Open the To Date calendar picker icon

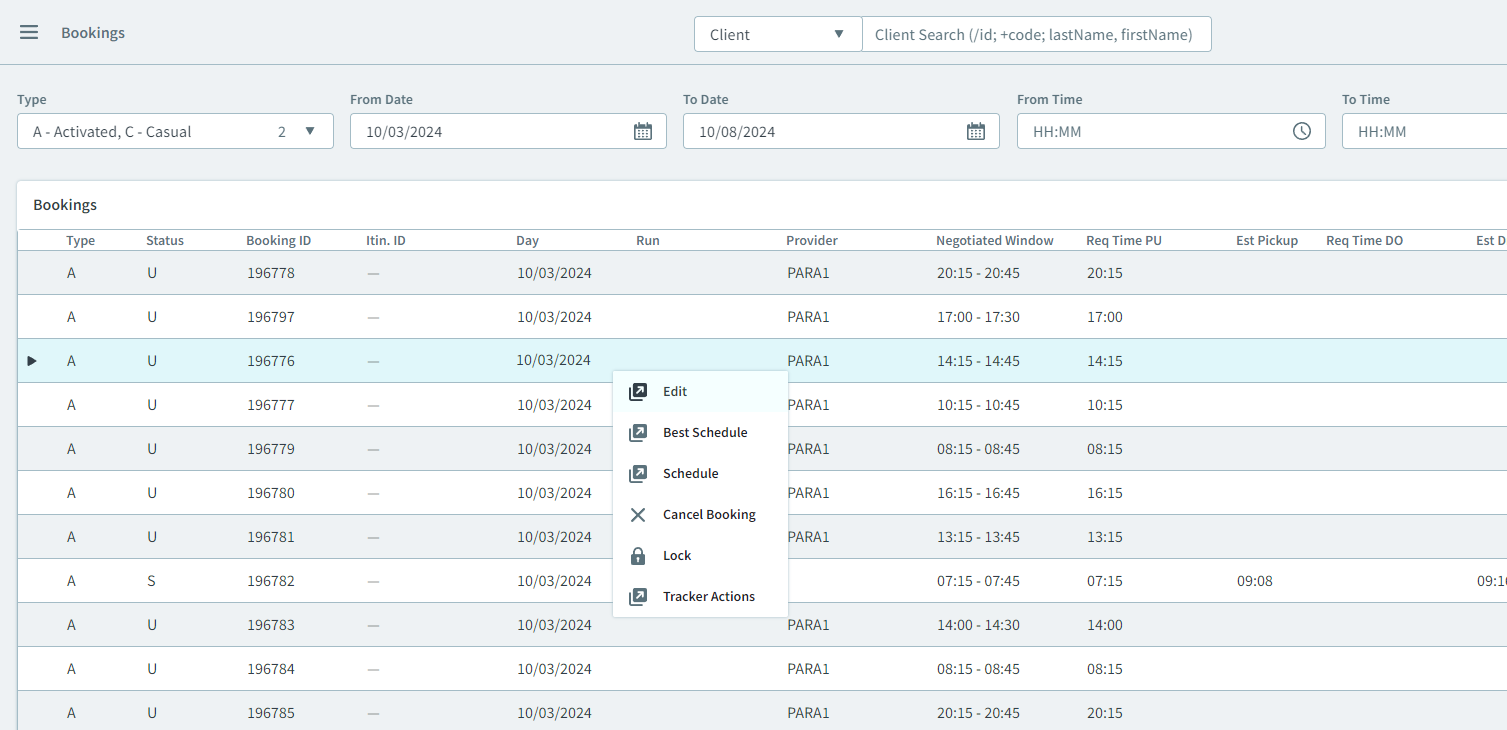click(x=976, y=131)
